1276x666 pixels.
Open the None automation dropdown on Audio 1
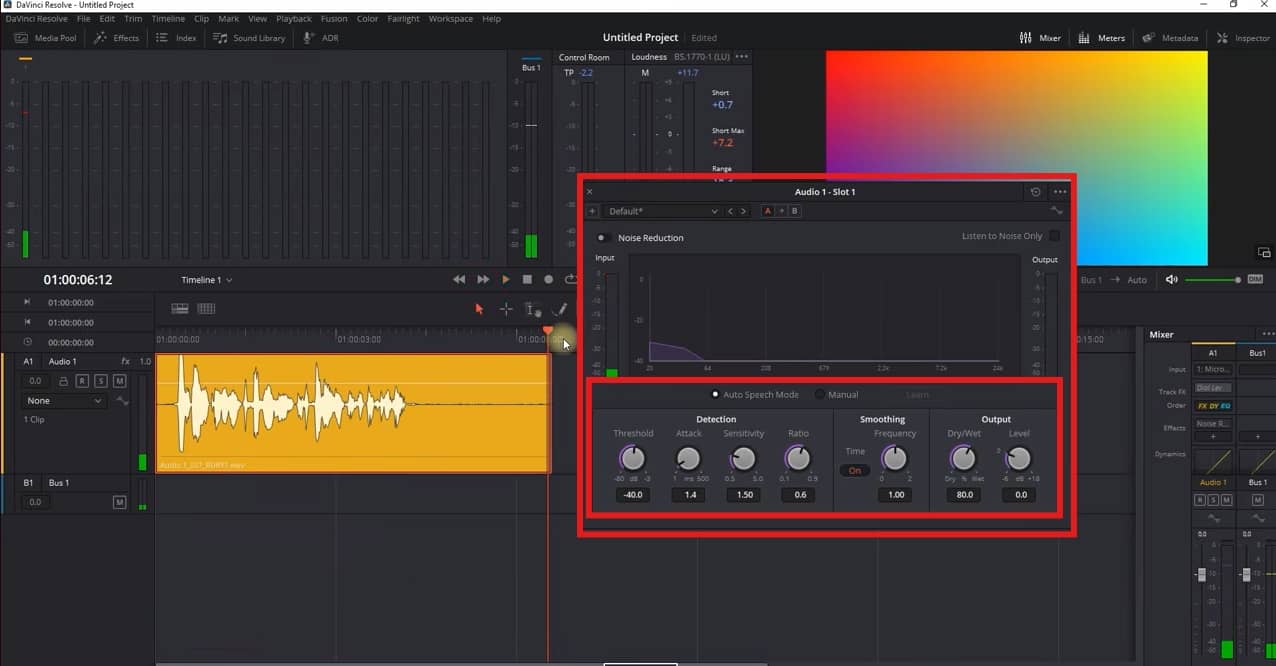click(65, 401)
